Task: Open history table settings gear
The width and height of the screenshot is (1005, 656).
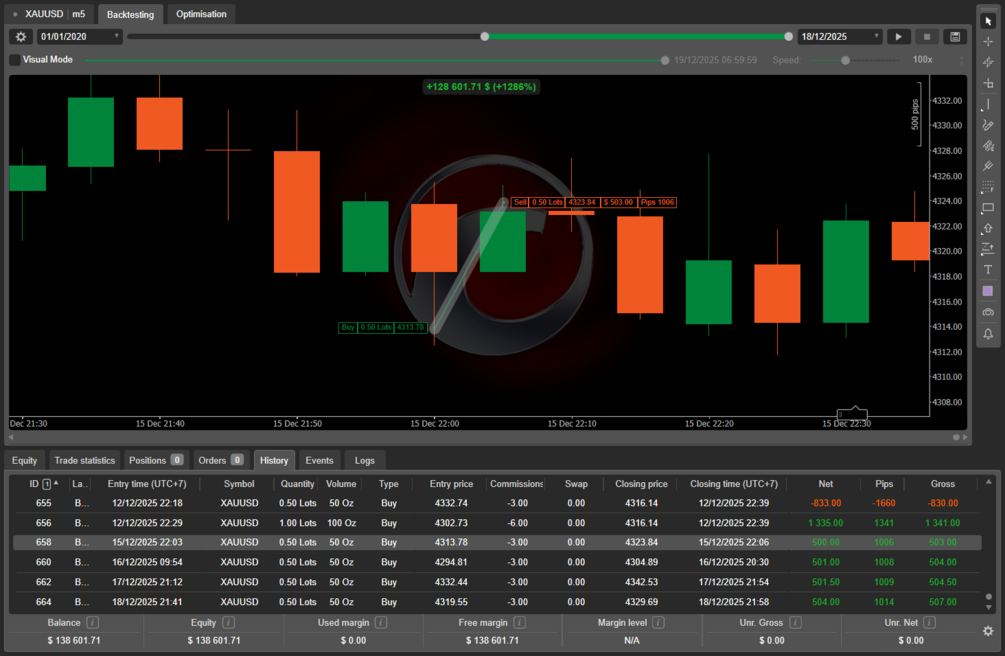Action: [988, 631]
